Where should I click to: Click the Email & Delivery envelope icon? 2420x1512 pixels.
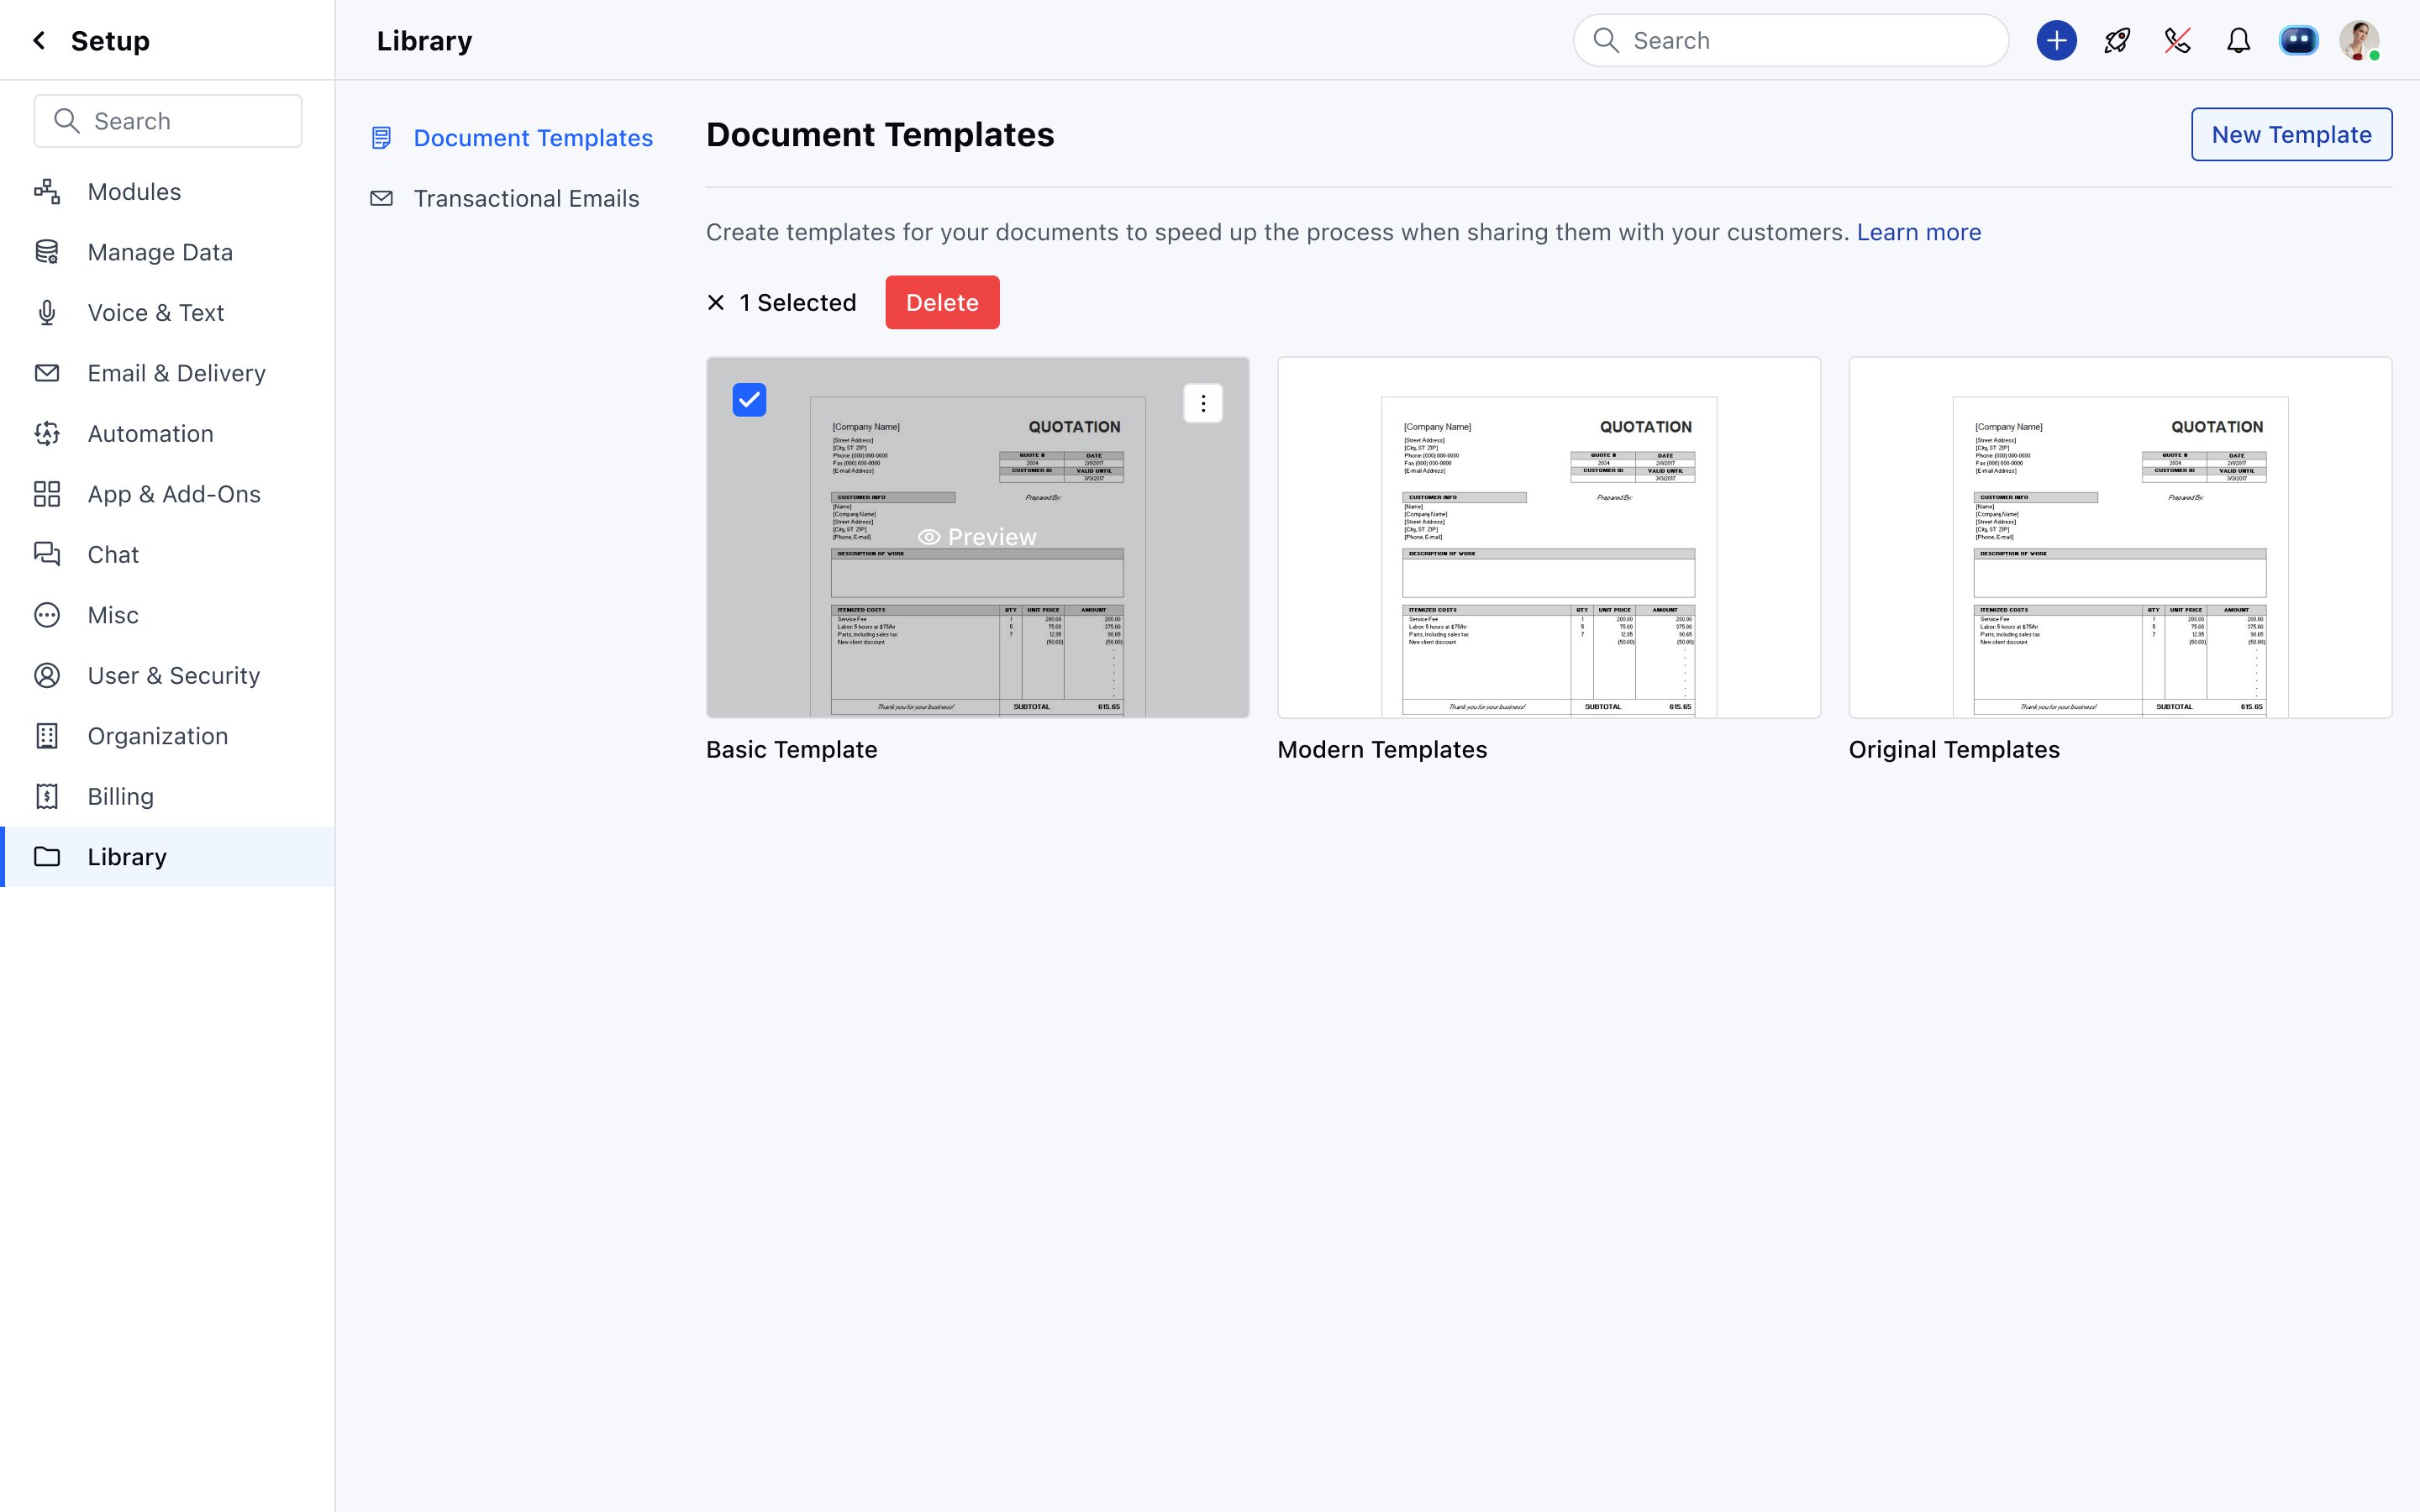47,373
